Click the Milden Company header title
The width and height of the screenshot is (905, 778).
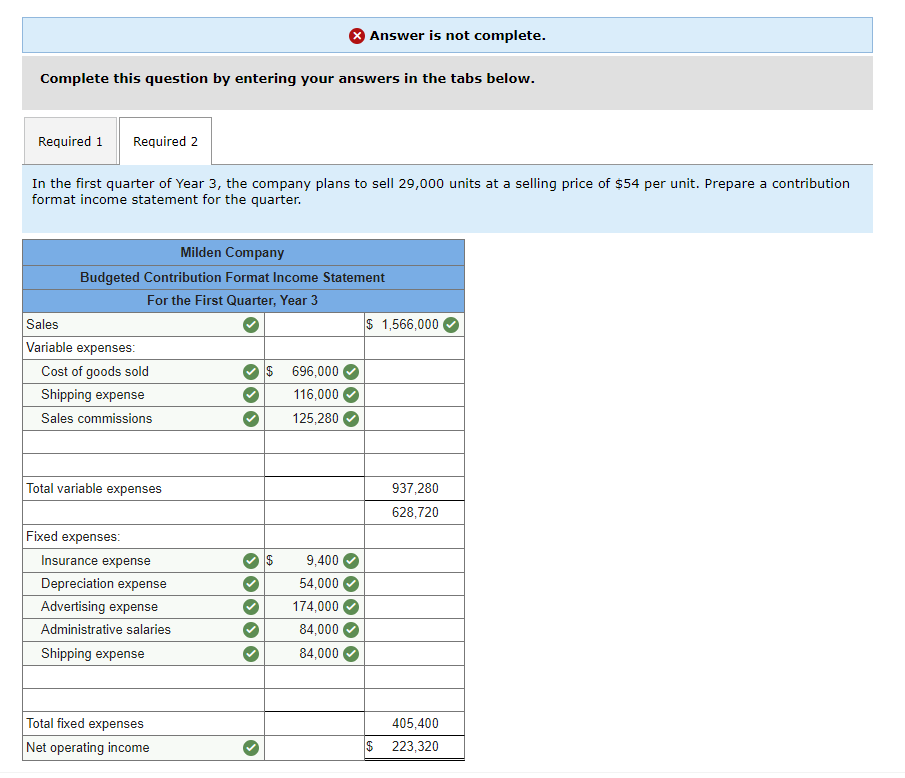coord(232,253)
